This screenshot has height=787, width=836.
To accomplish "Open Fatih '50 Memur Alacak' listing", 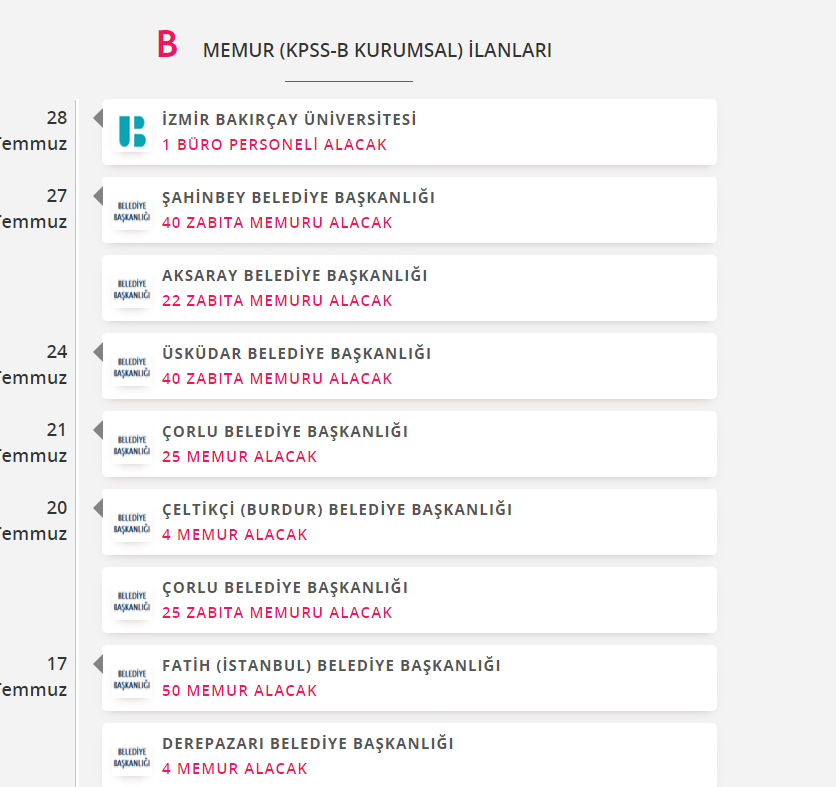I will tap(239, 690).
